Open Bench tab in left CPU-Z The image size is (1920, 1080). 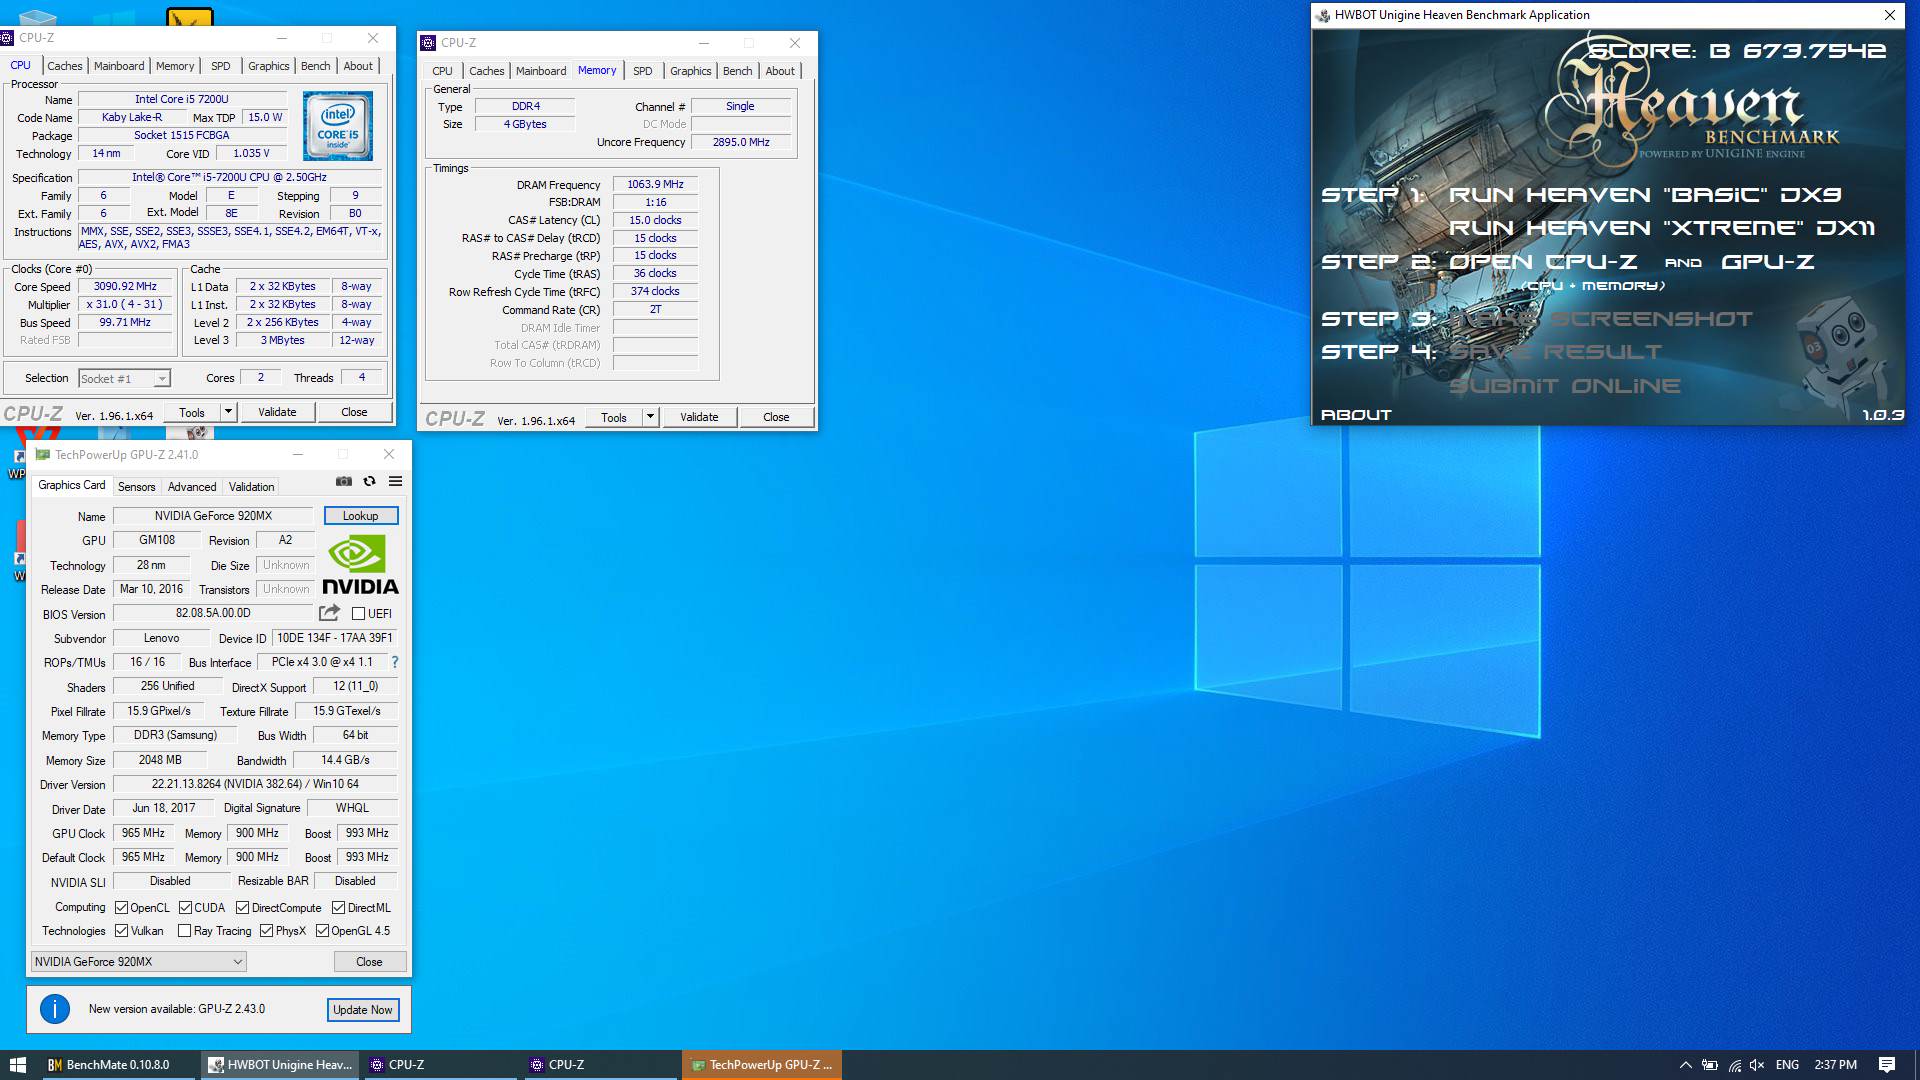pos(315,66)
